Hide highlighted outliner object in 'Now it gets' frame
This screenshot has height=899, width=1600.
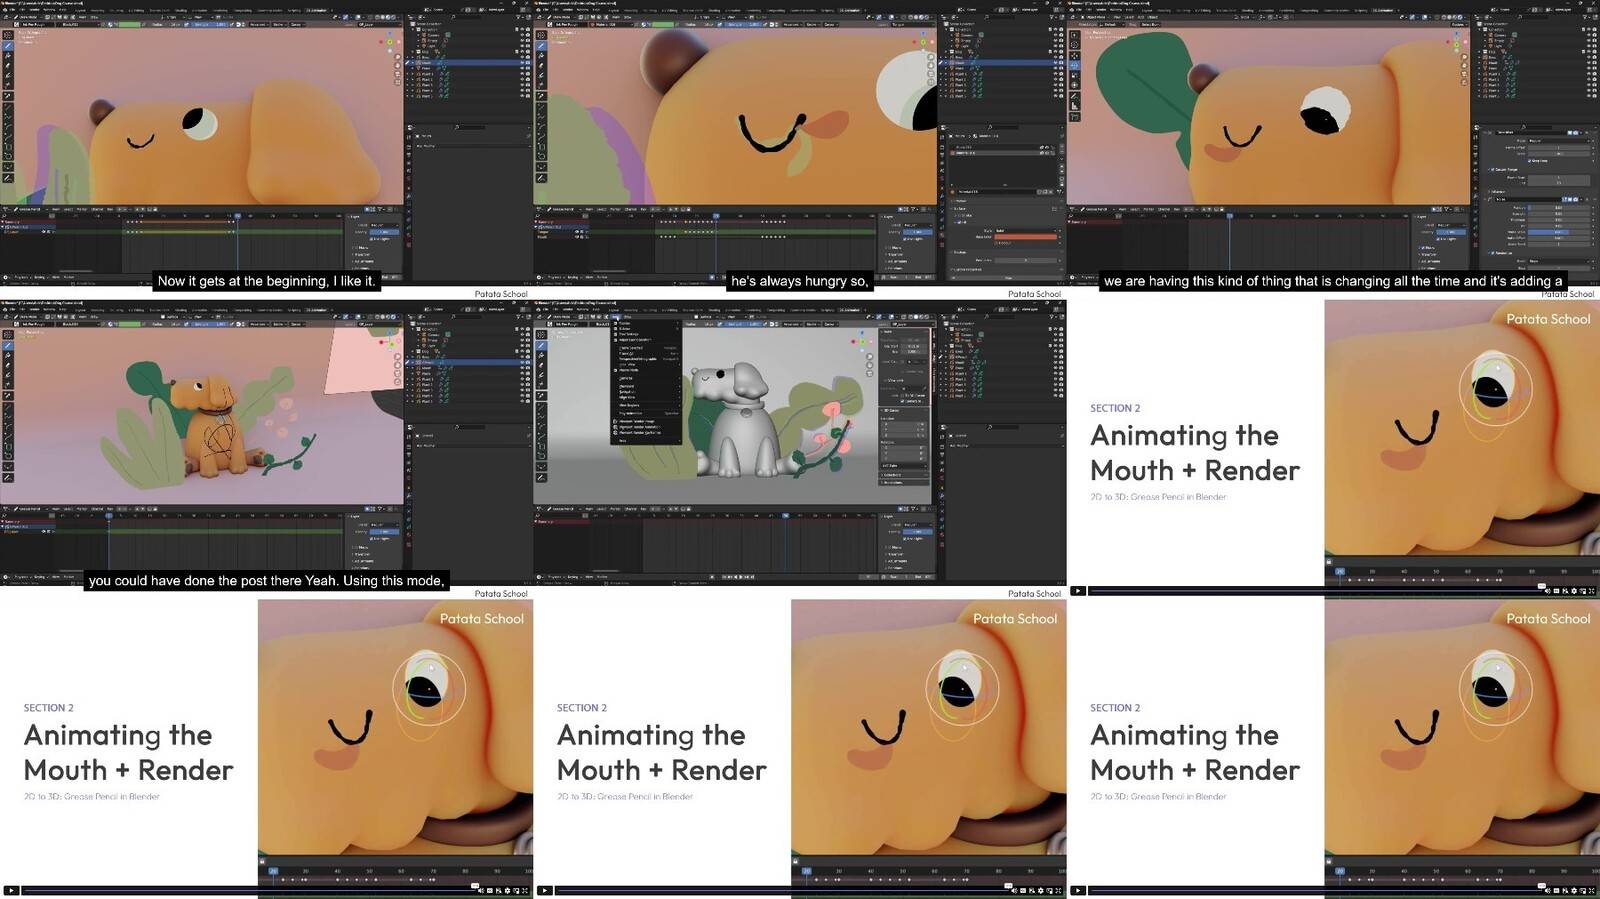(x=523, y=63)
